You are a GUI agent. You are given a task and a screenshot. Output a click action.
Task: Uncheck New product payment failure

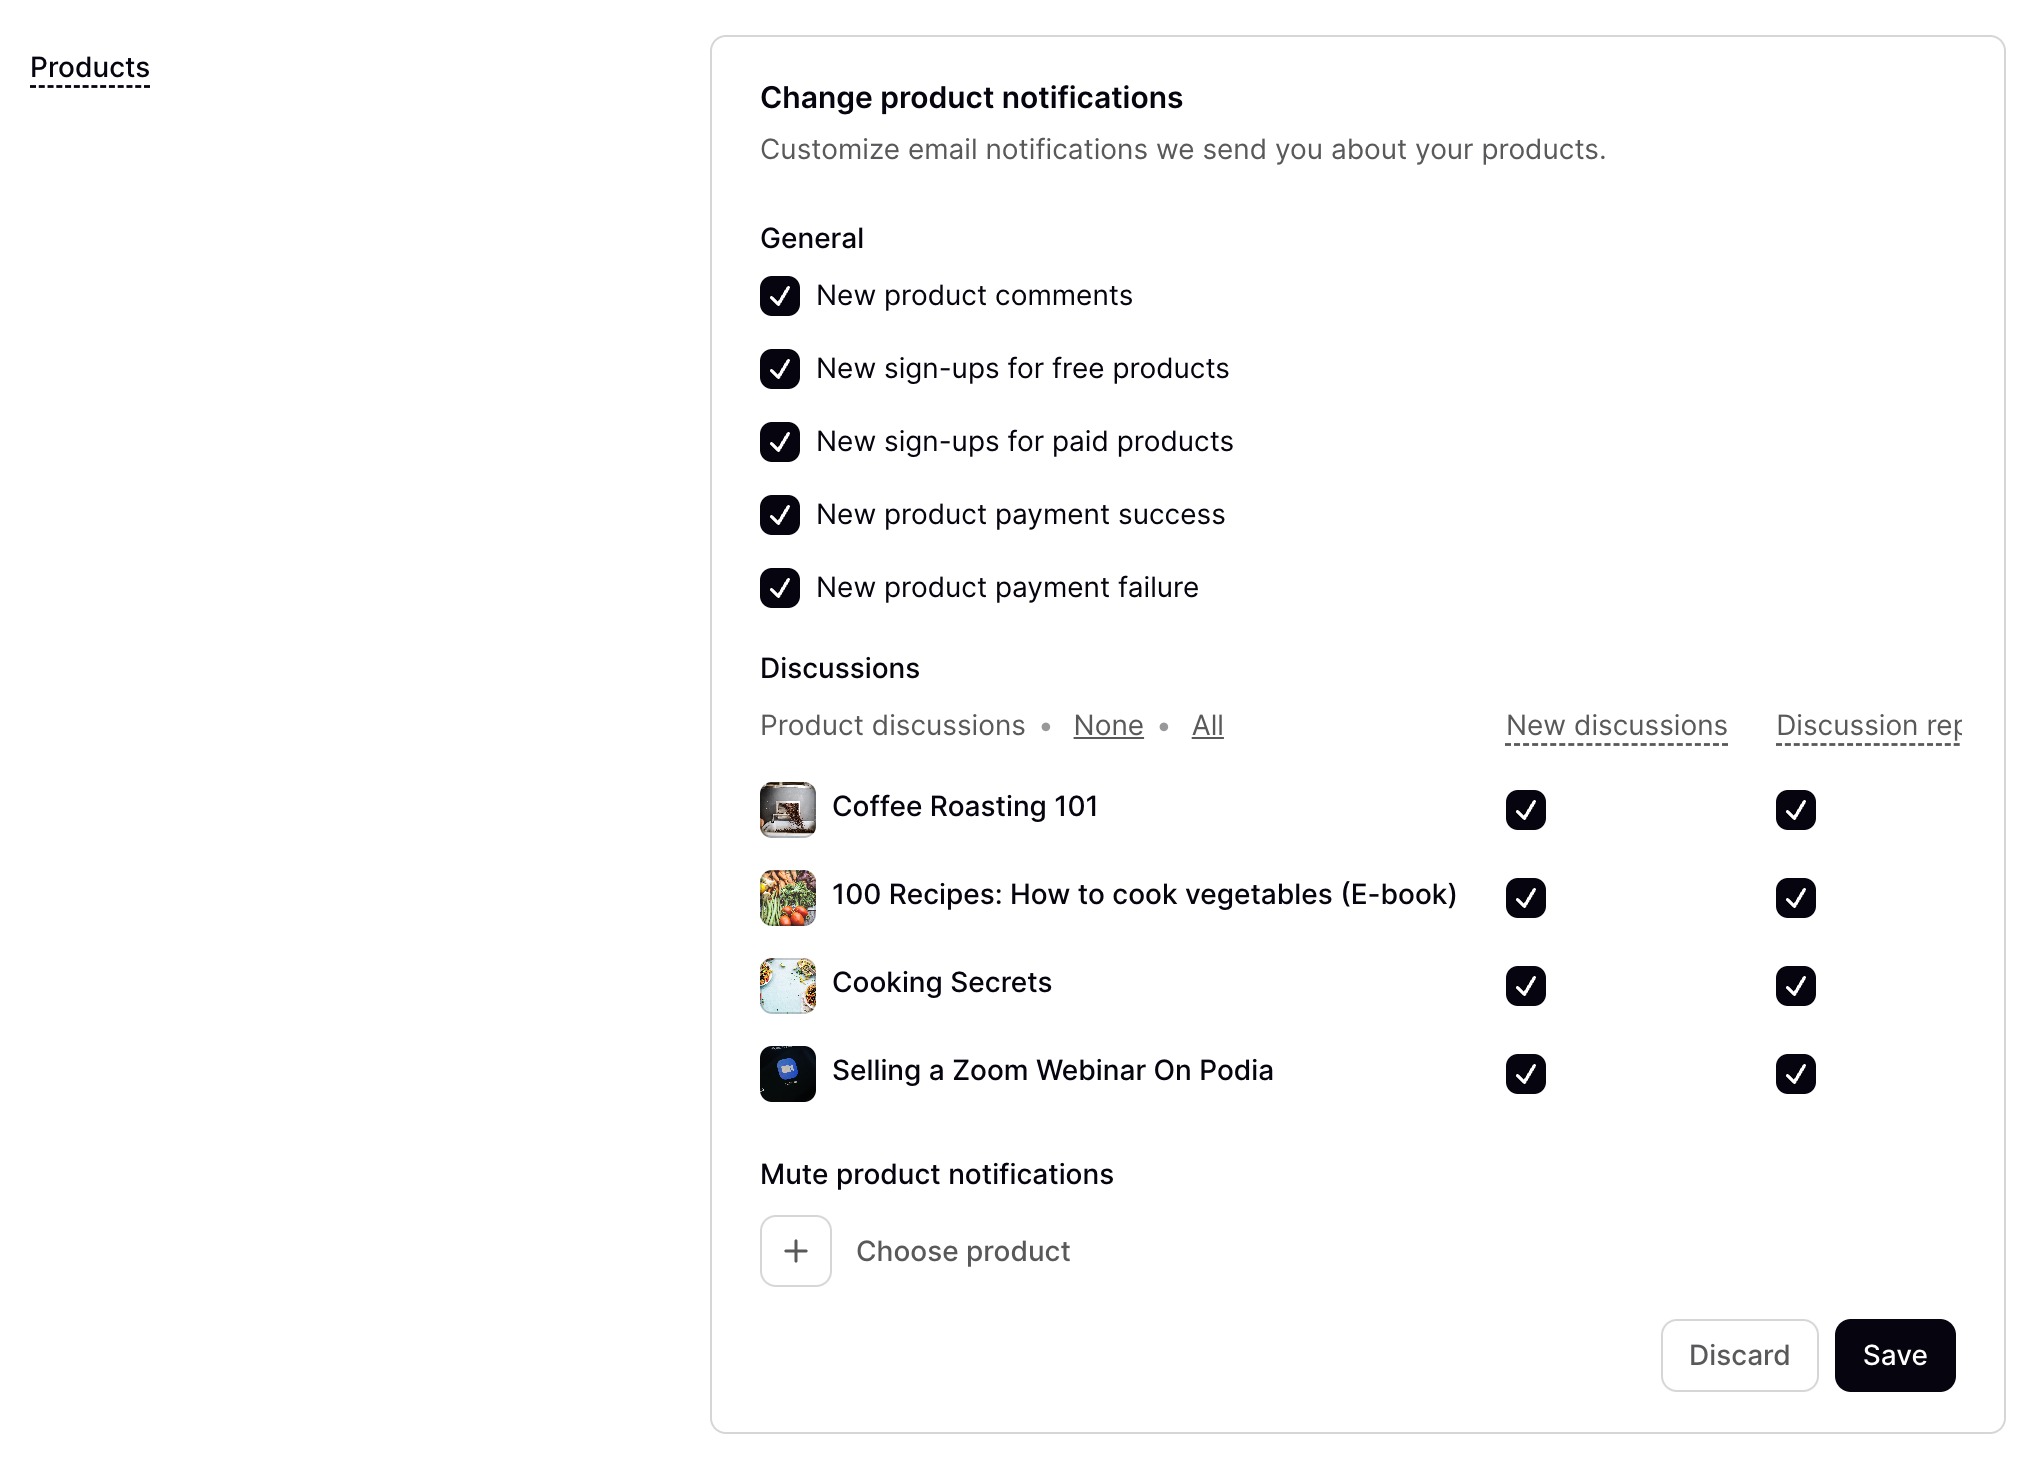pyautogui.click(x=779, y=588)
